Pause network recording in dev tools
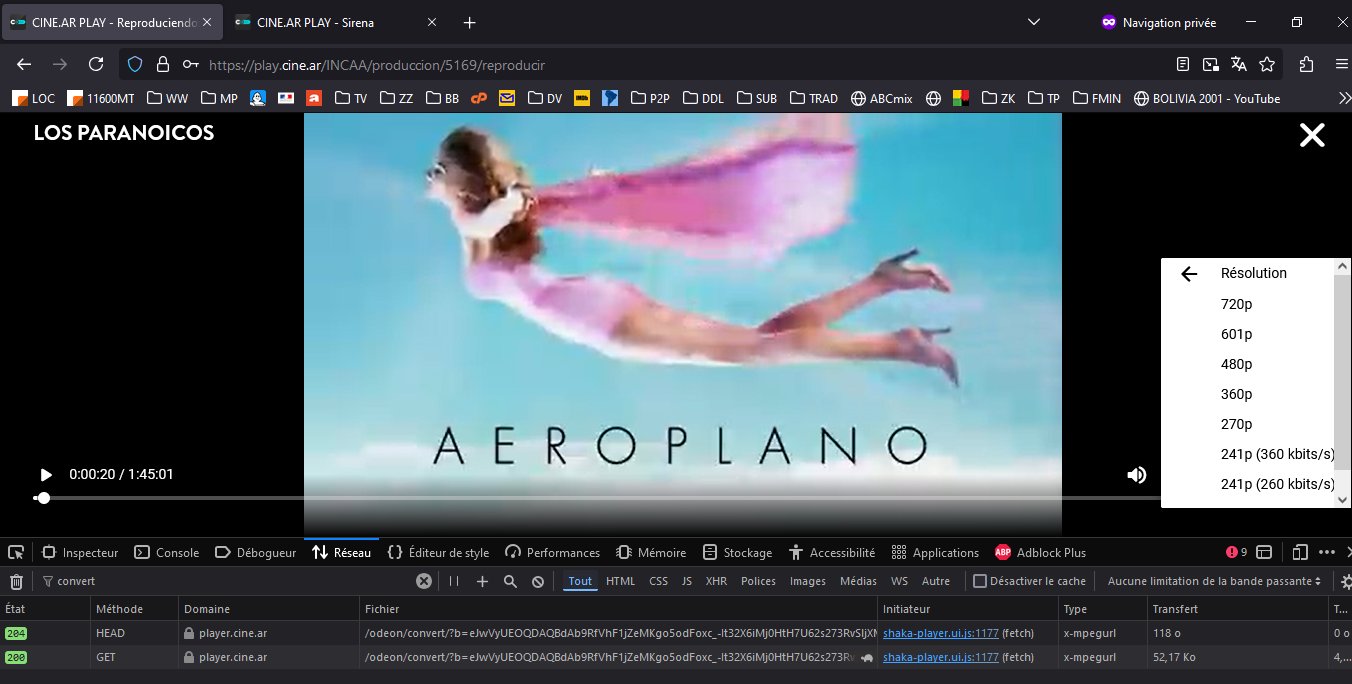 coord(454,581)
